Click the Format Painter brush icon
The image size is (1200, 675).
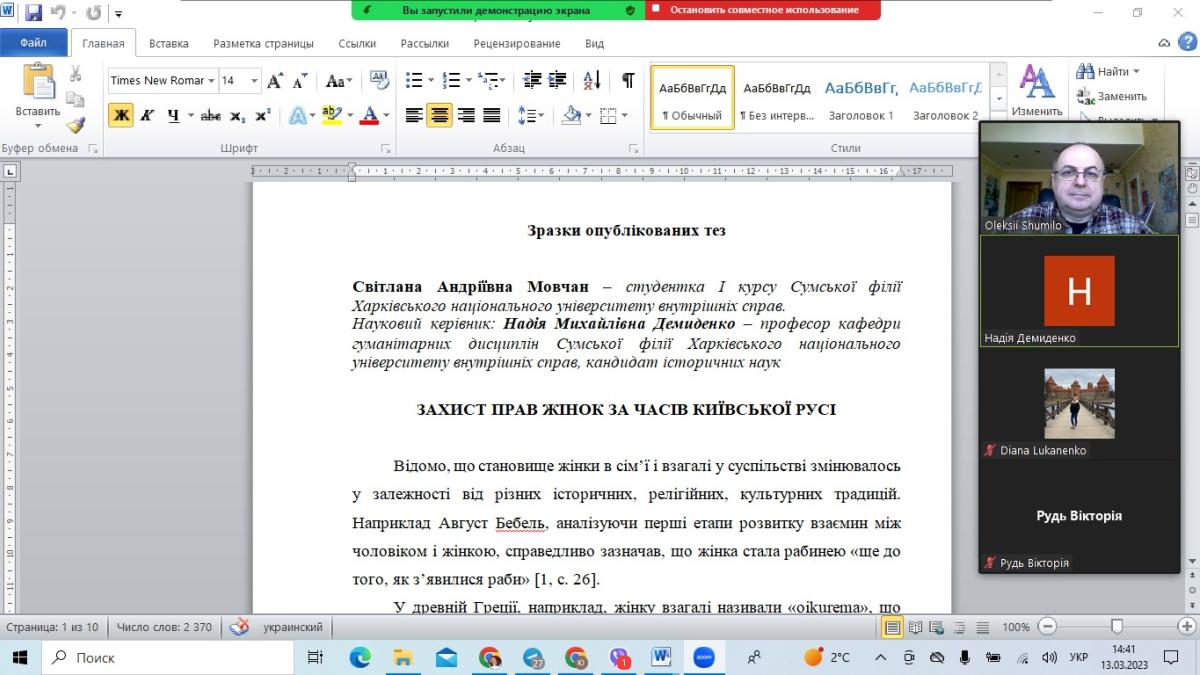(x=76, y=125)
